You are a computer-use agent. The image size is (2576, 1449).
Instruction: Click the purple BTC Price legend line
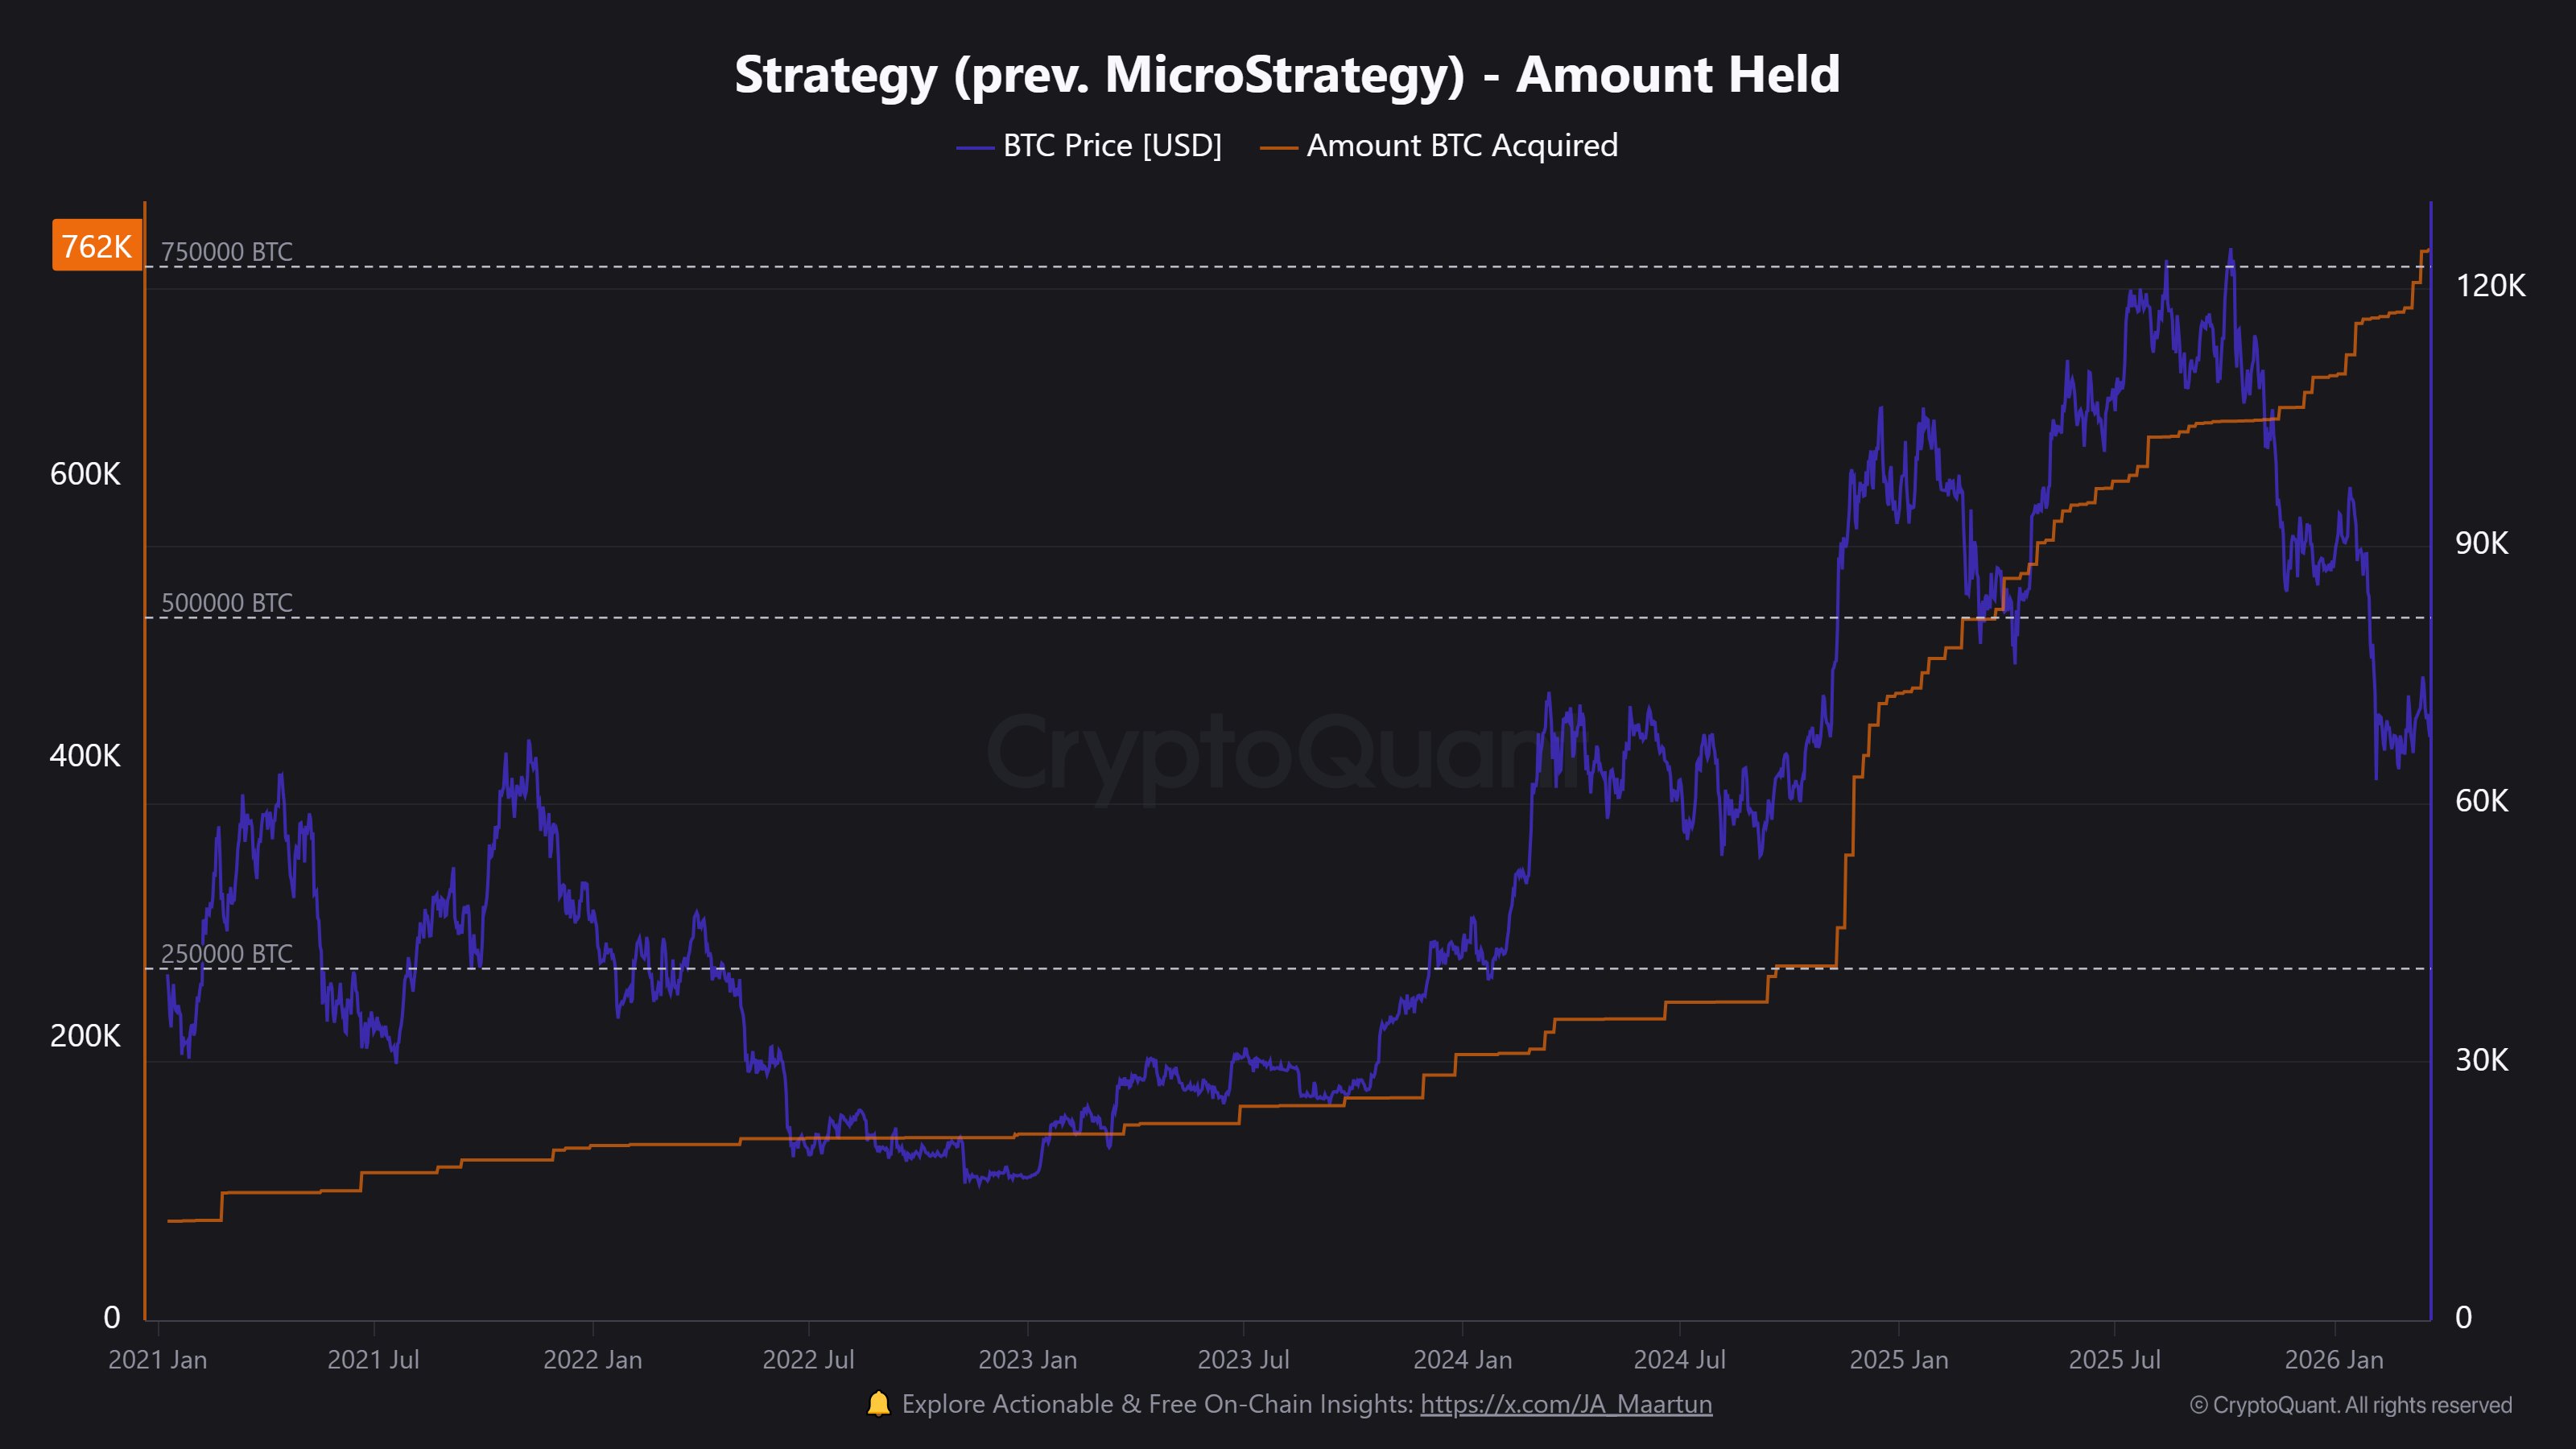coord(974,148)
